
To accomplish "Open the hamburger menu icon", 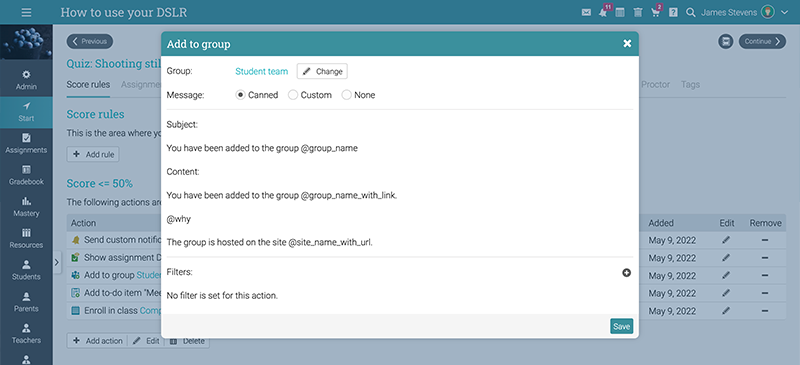I will (x=26, y=12).
